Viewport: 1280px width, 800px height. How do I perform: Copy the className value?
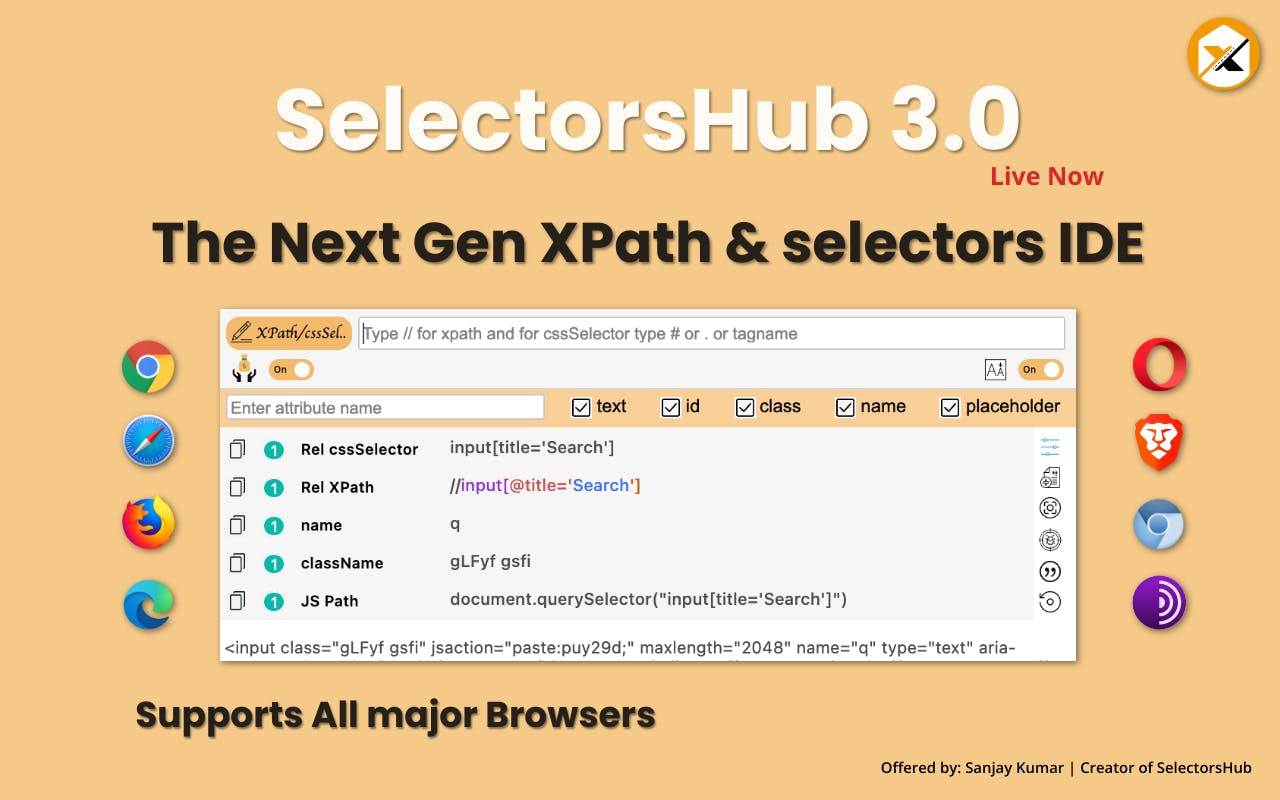point(237,563)
